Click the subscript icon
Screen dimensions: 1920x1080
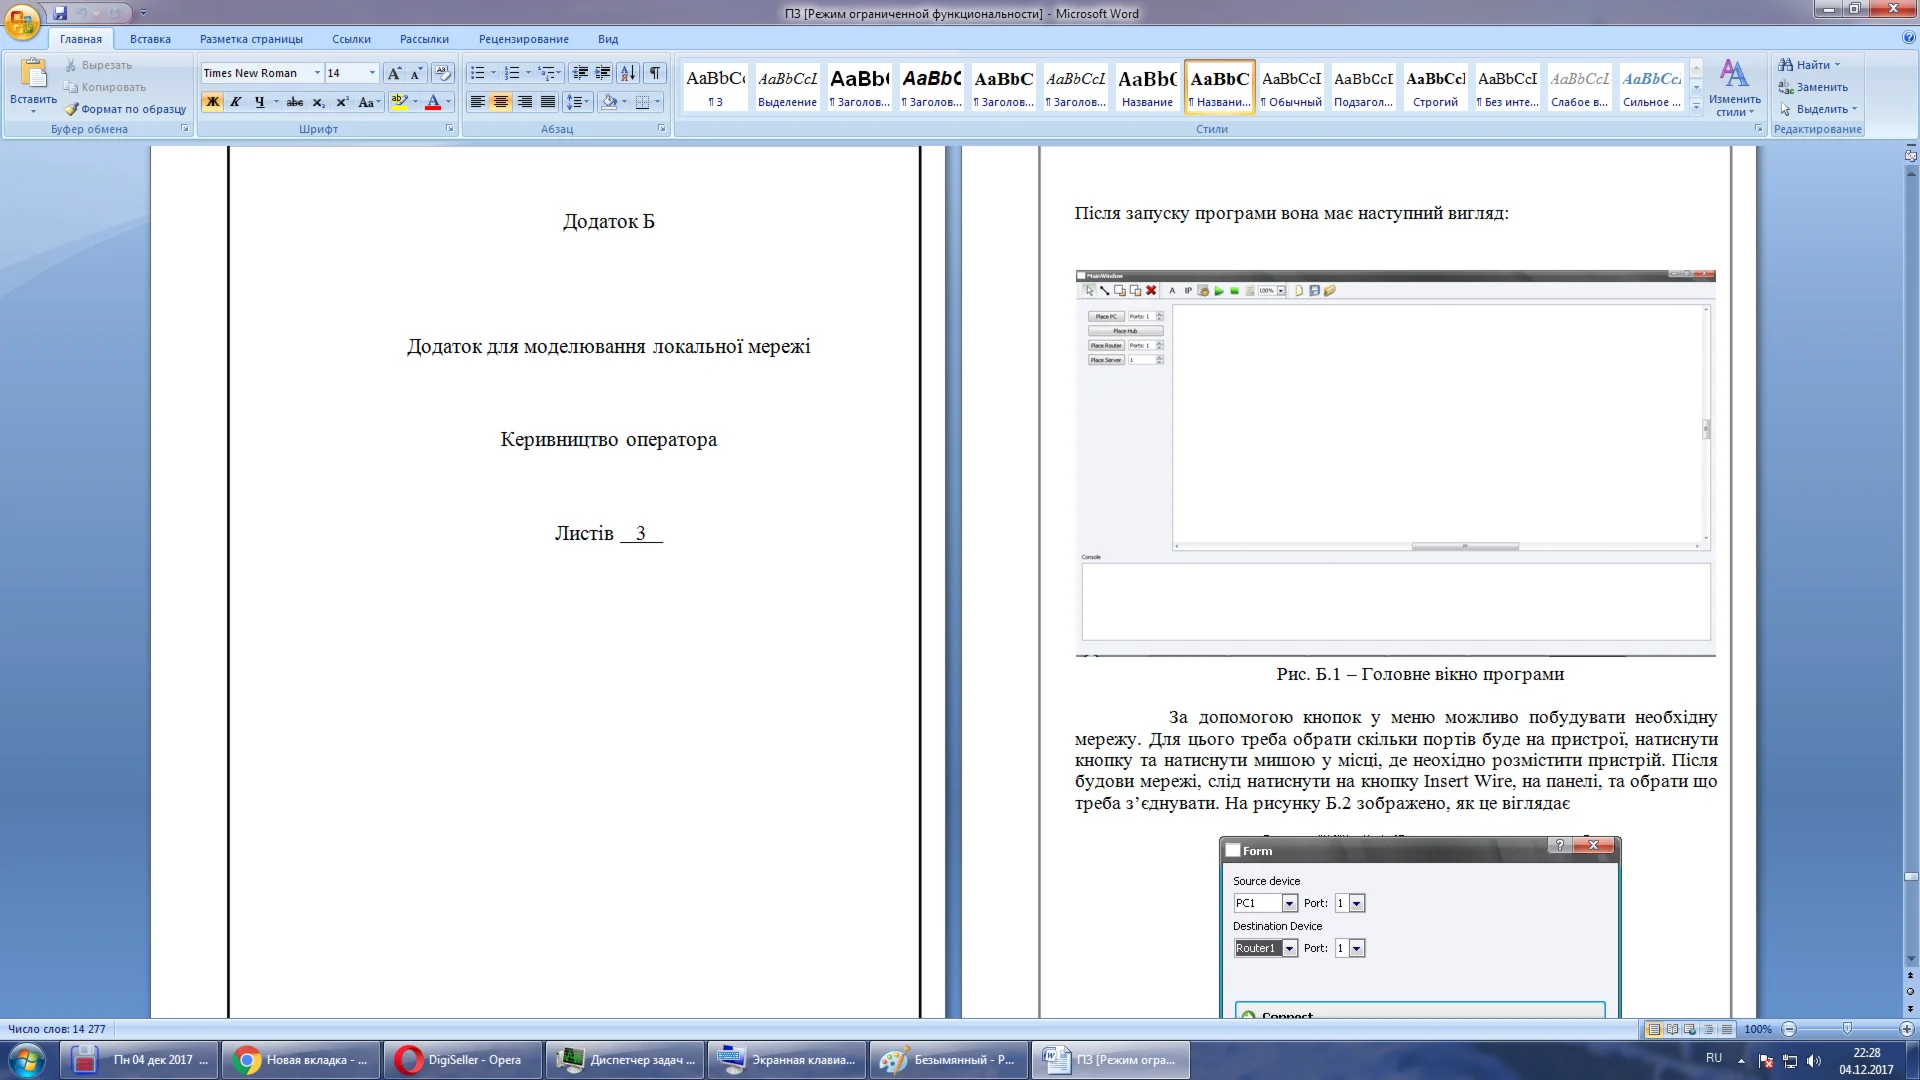coord(318,102)
